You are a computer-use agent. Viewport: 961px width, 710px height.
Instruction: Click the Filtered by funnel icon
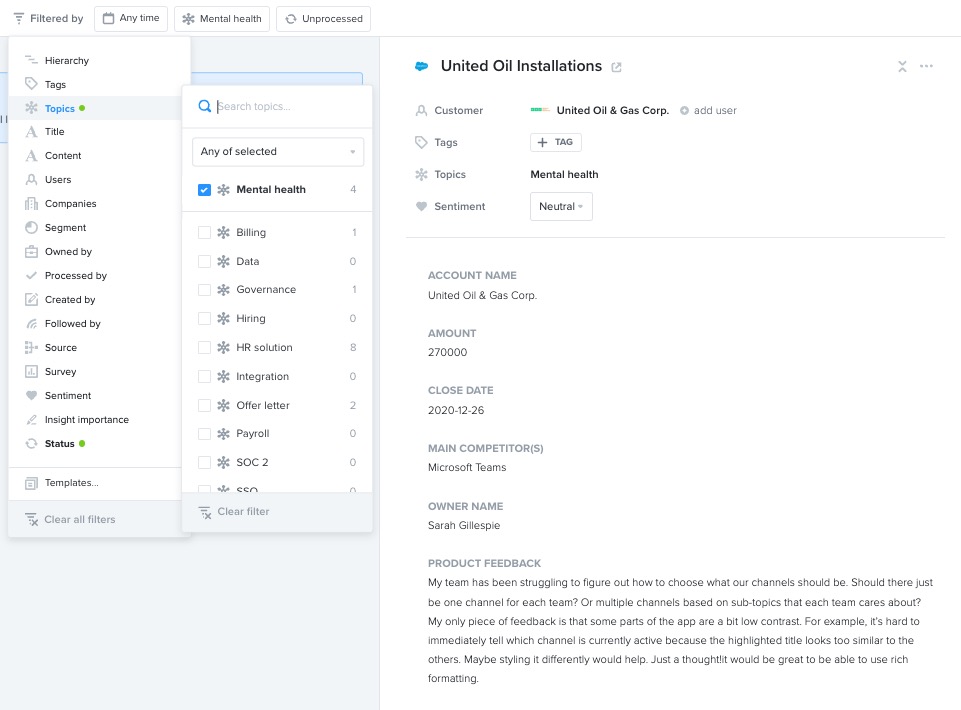click(x=19, y=18)
